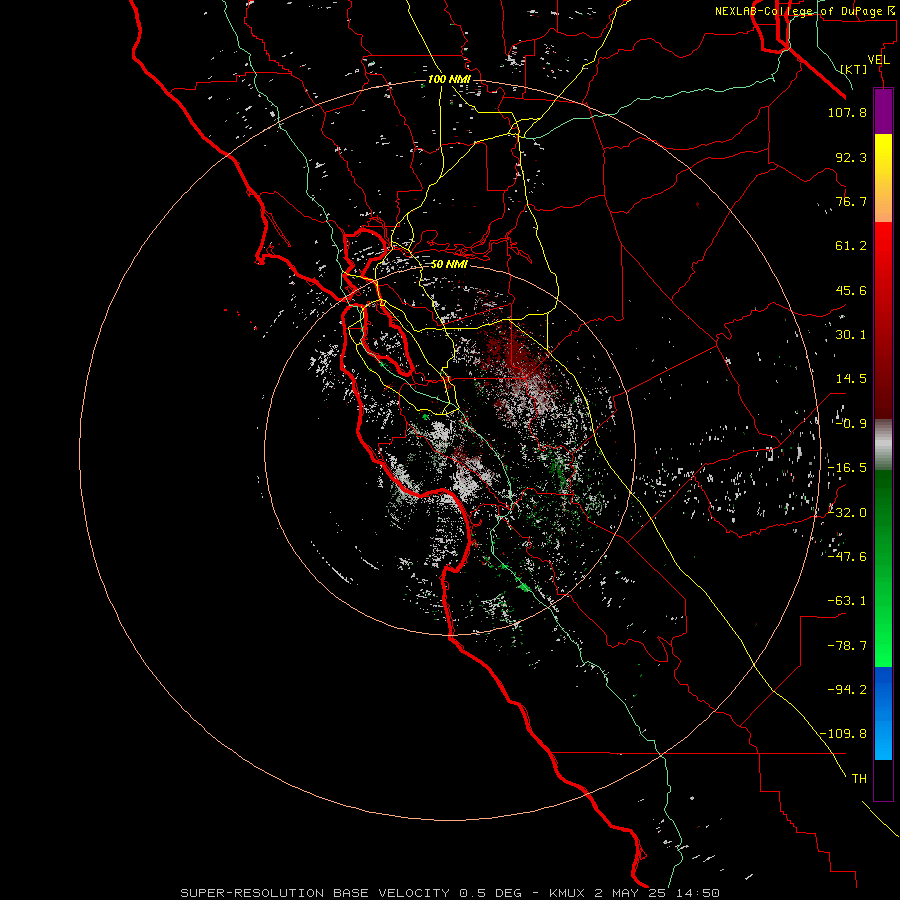Click the TH threshold label

click(859, 779)
